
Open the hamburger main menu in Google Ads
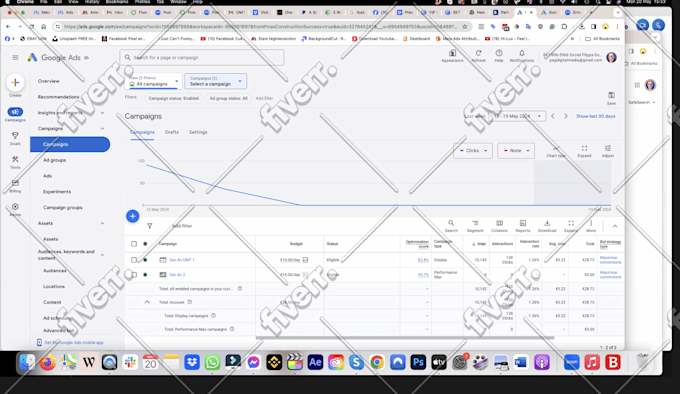15,57
